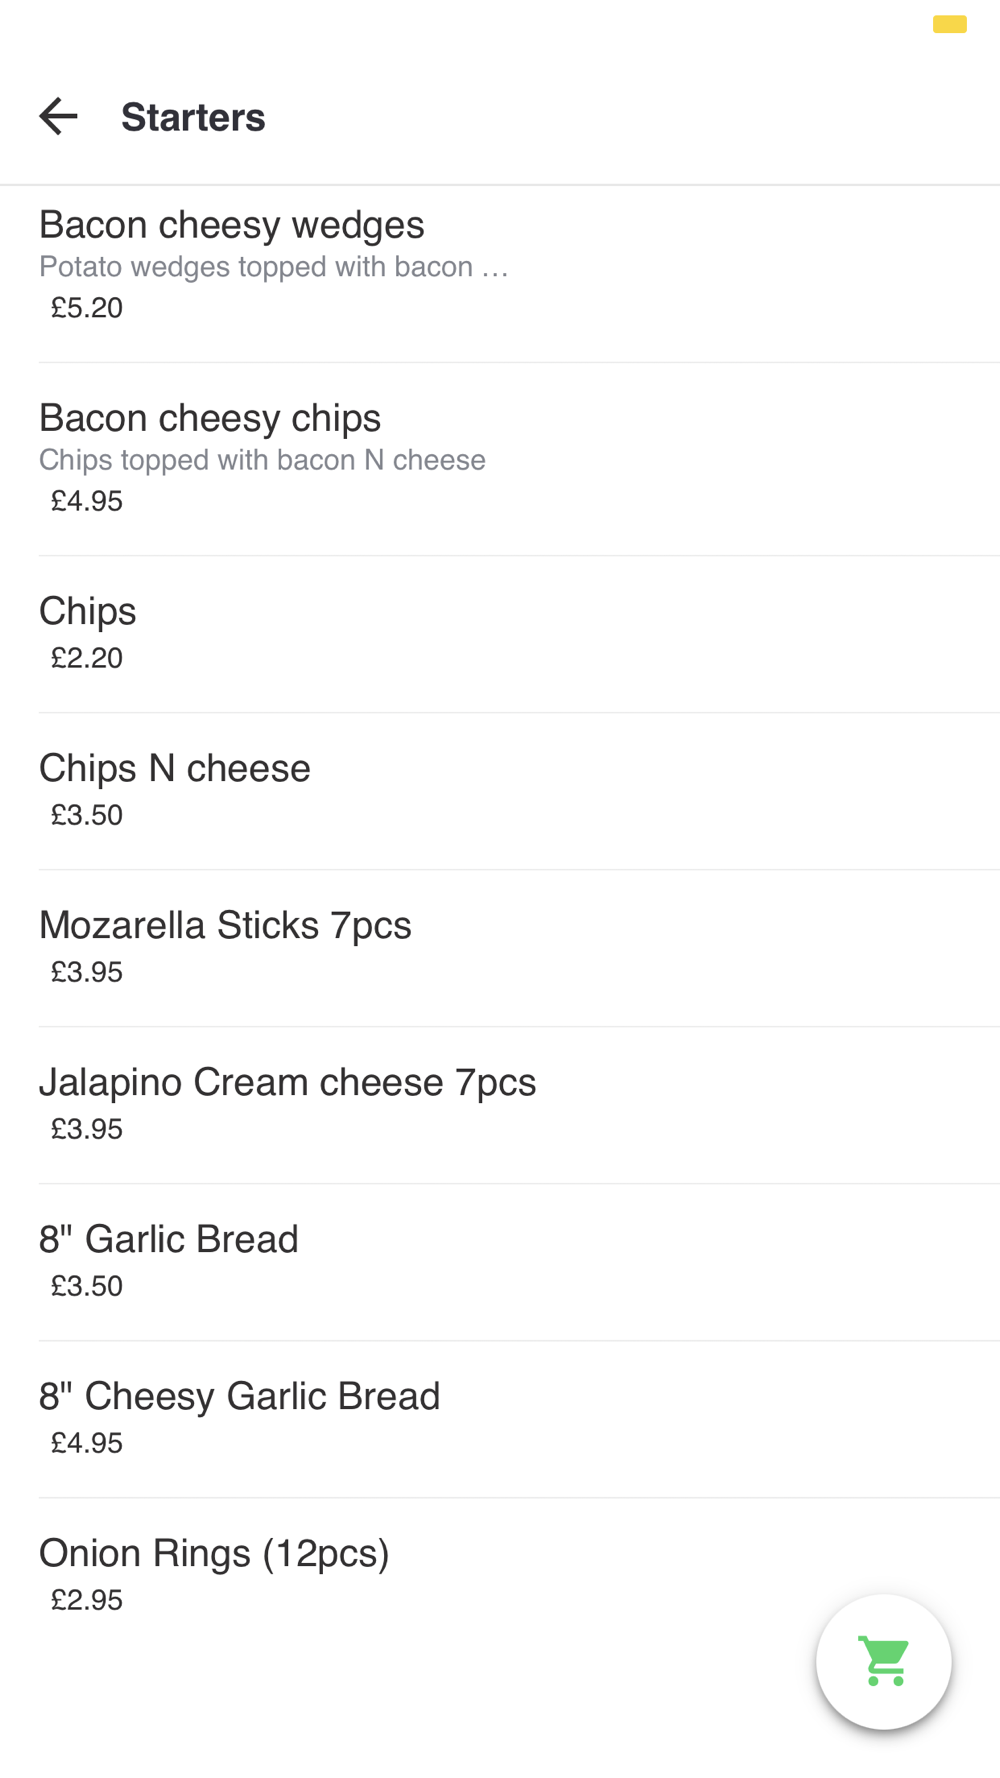Tap the £5.20 wedges price

click(87, 308)
